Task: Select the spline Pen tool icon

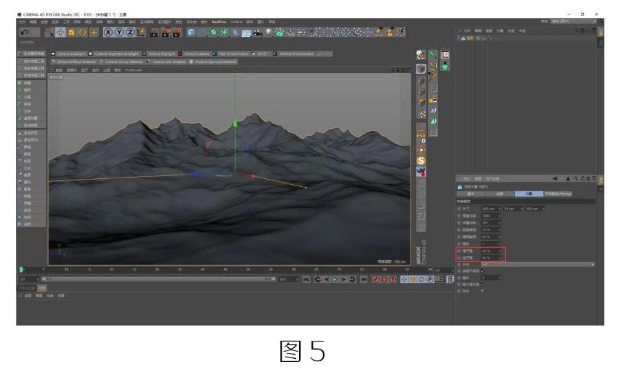Action: point(202,32)
